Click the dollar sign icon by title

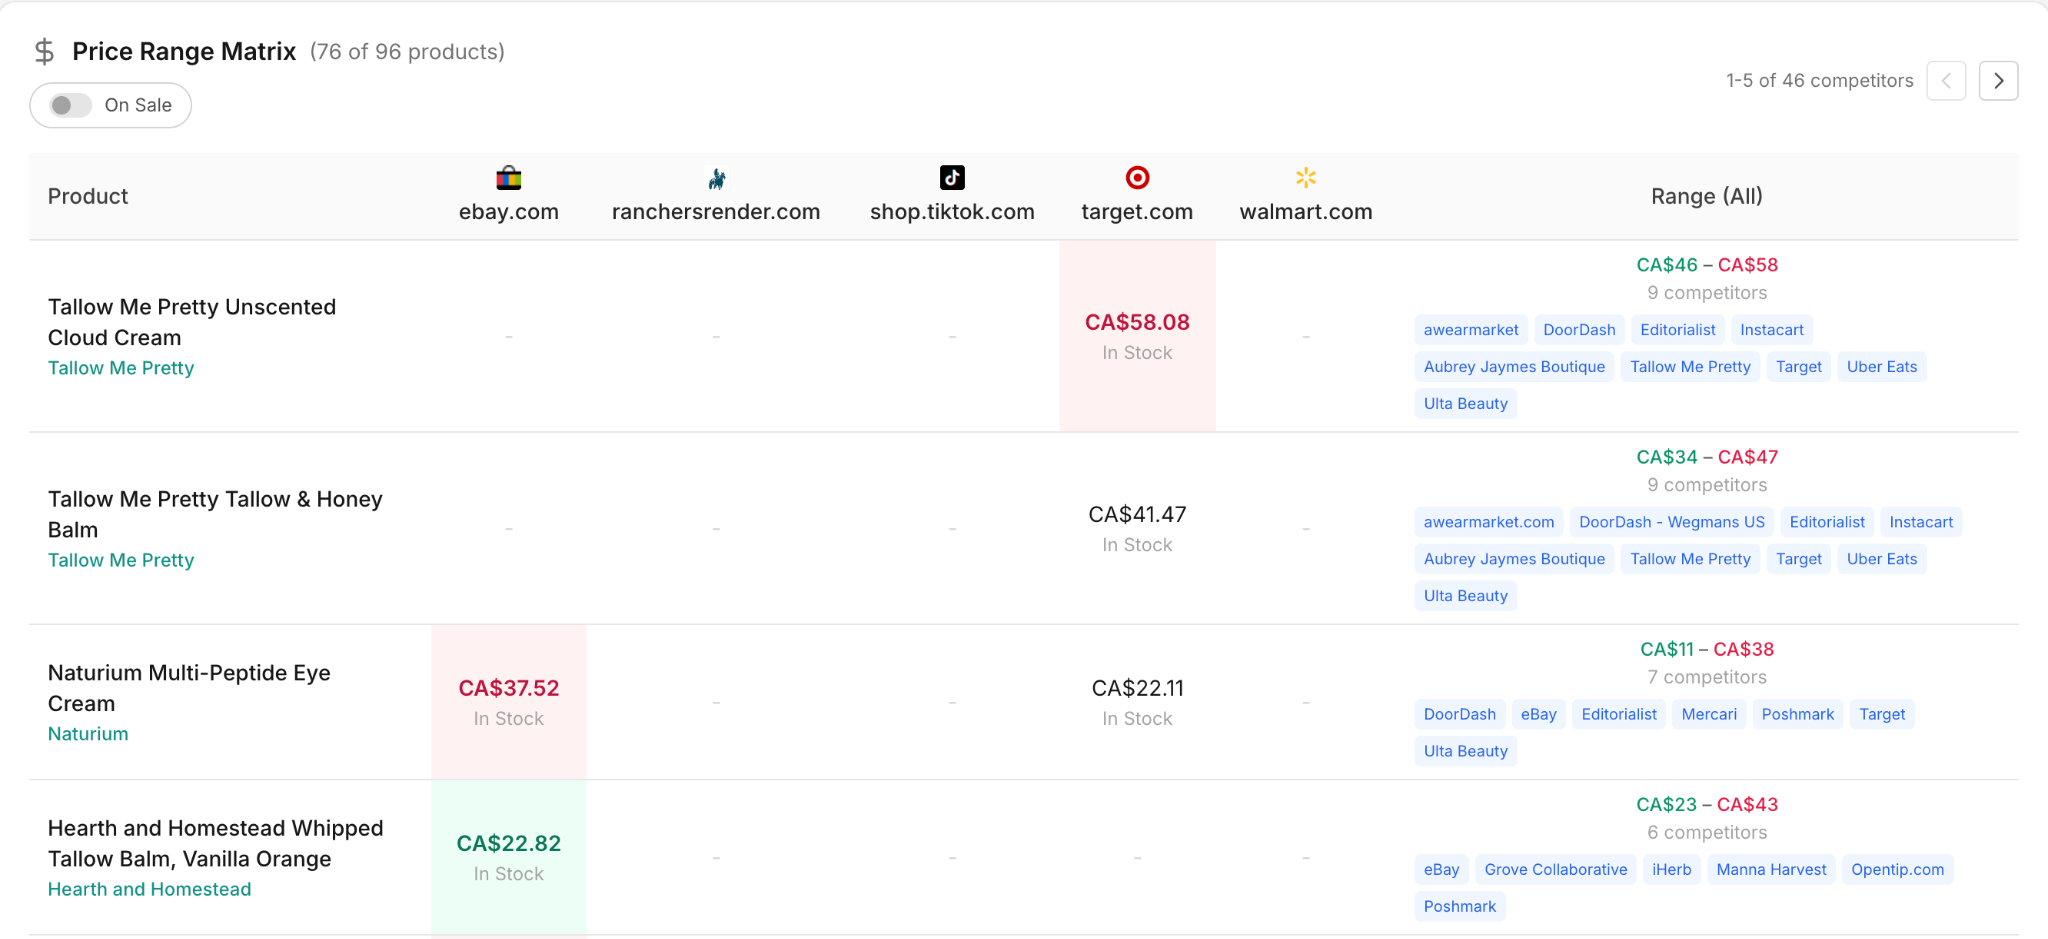click(44, 51)
